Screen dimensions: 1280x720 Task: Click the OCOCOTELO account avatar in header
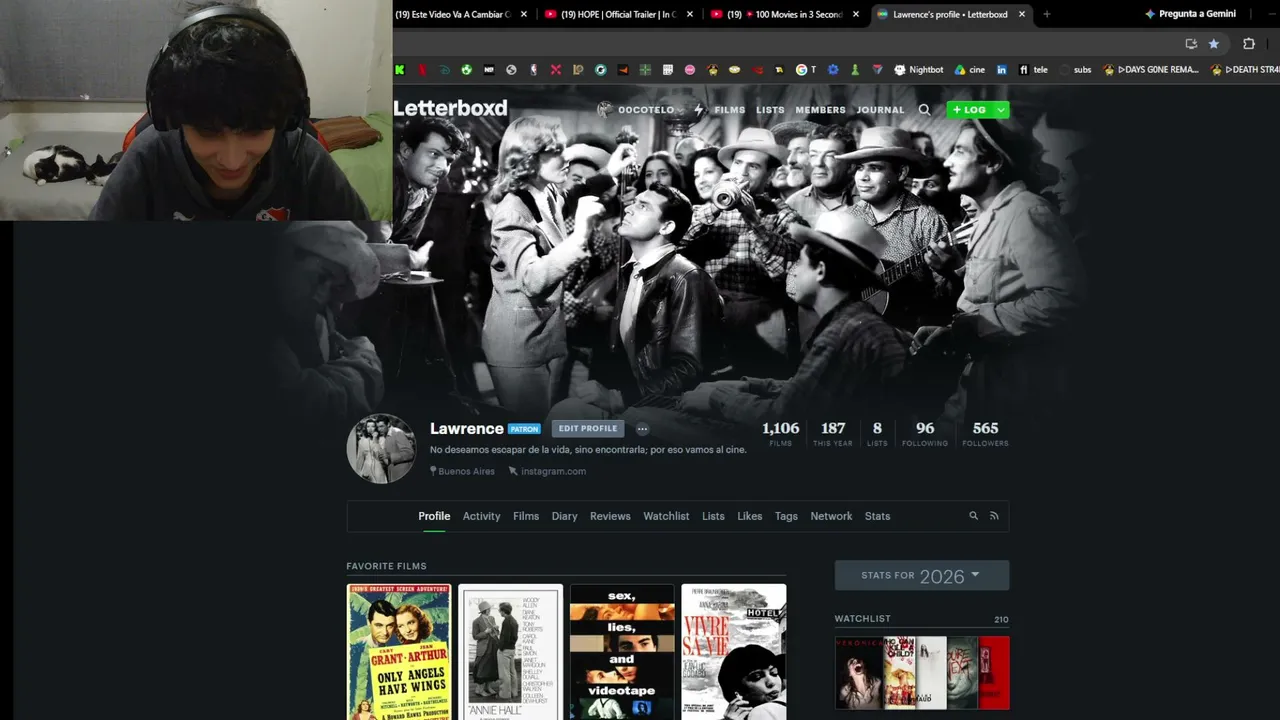click(605, 110)
